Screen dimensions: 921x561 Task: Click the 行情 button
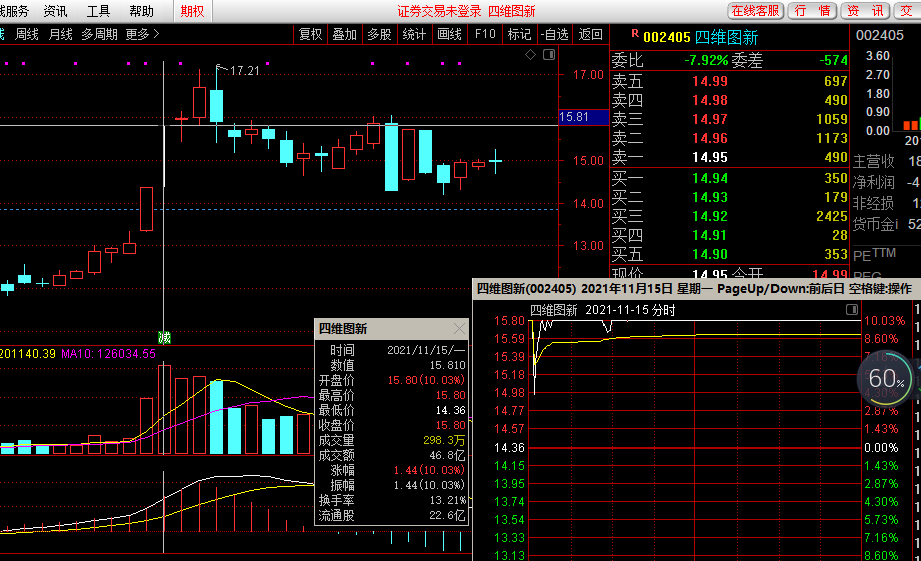812,11
